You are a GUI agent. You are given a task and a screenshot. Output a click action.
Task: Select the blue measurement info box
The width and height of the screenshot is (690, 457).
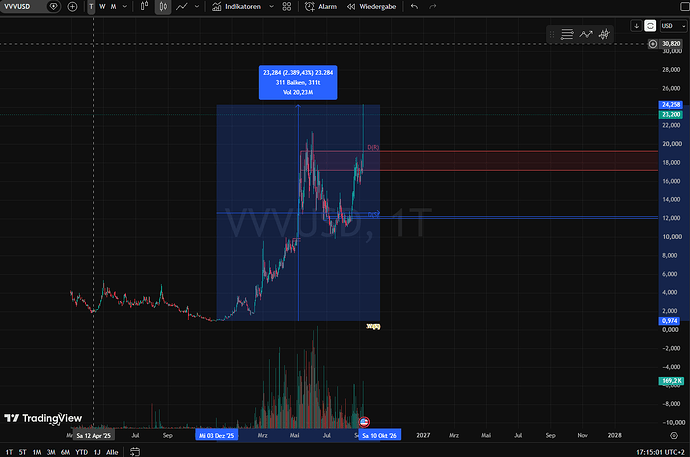click(298, 82)
